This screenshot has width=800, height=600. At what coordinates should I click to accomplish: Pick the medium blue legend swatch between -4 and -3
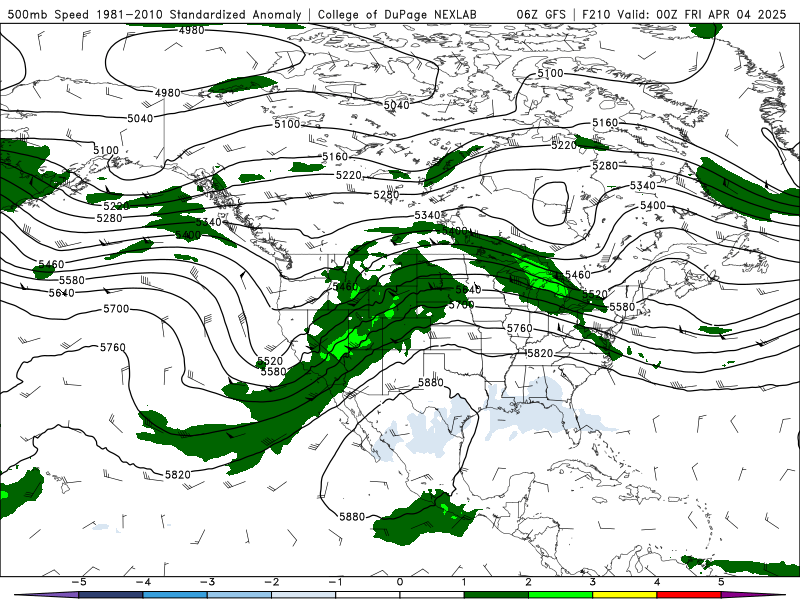point(175,595)
